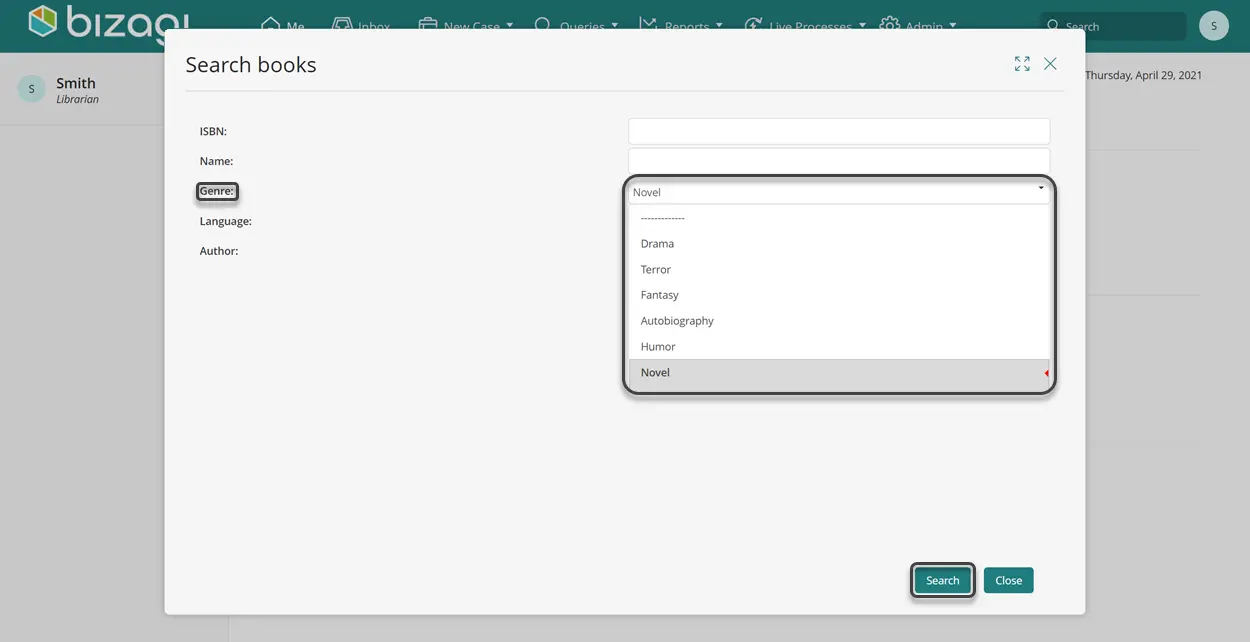Click the Smith user name
1250x642 pixels.
[76, 83]
